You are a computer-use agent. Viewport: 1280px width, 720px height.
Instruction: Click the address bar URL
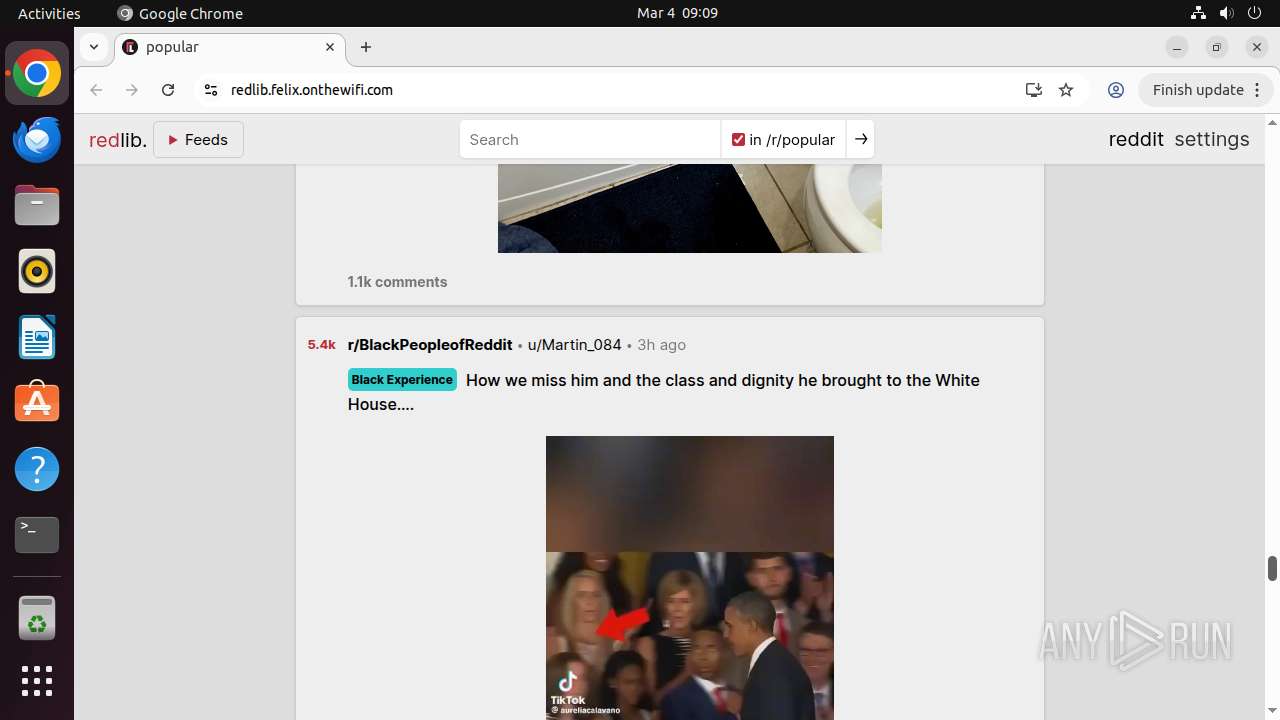click(312, 90)
